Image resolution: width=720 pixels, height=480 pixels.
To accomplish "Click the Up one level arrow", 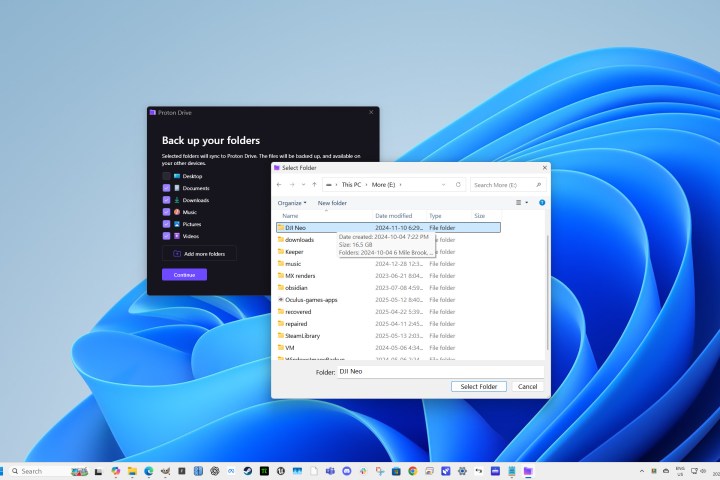I will point(314,185).
